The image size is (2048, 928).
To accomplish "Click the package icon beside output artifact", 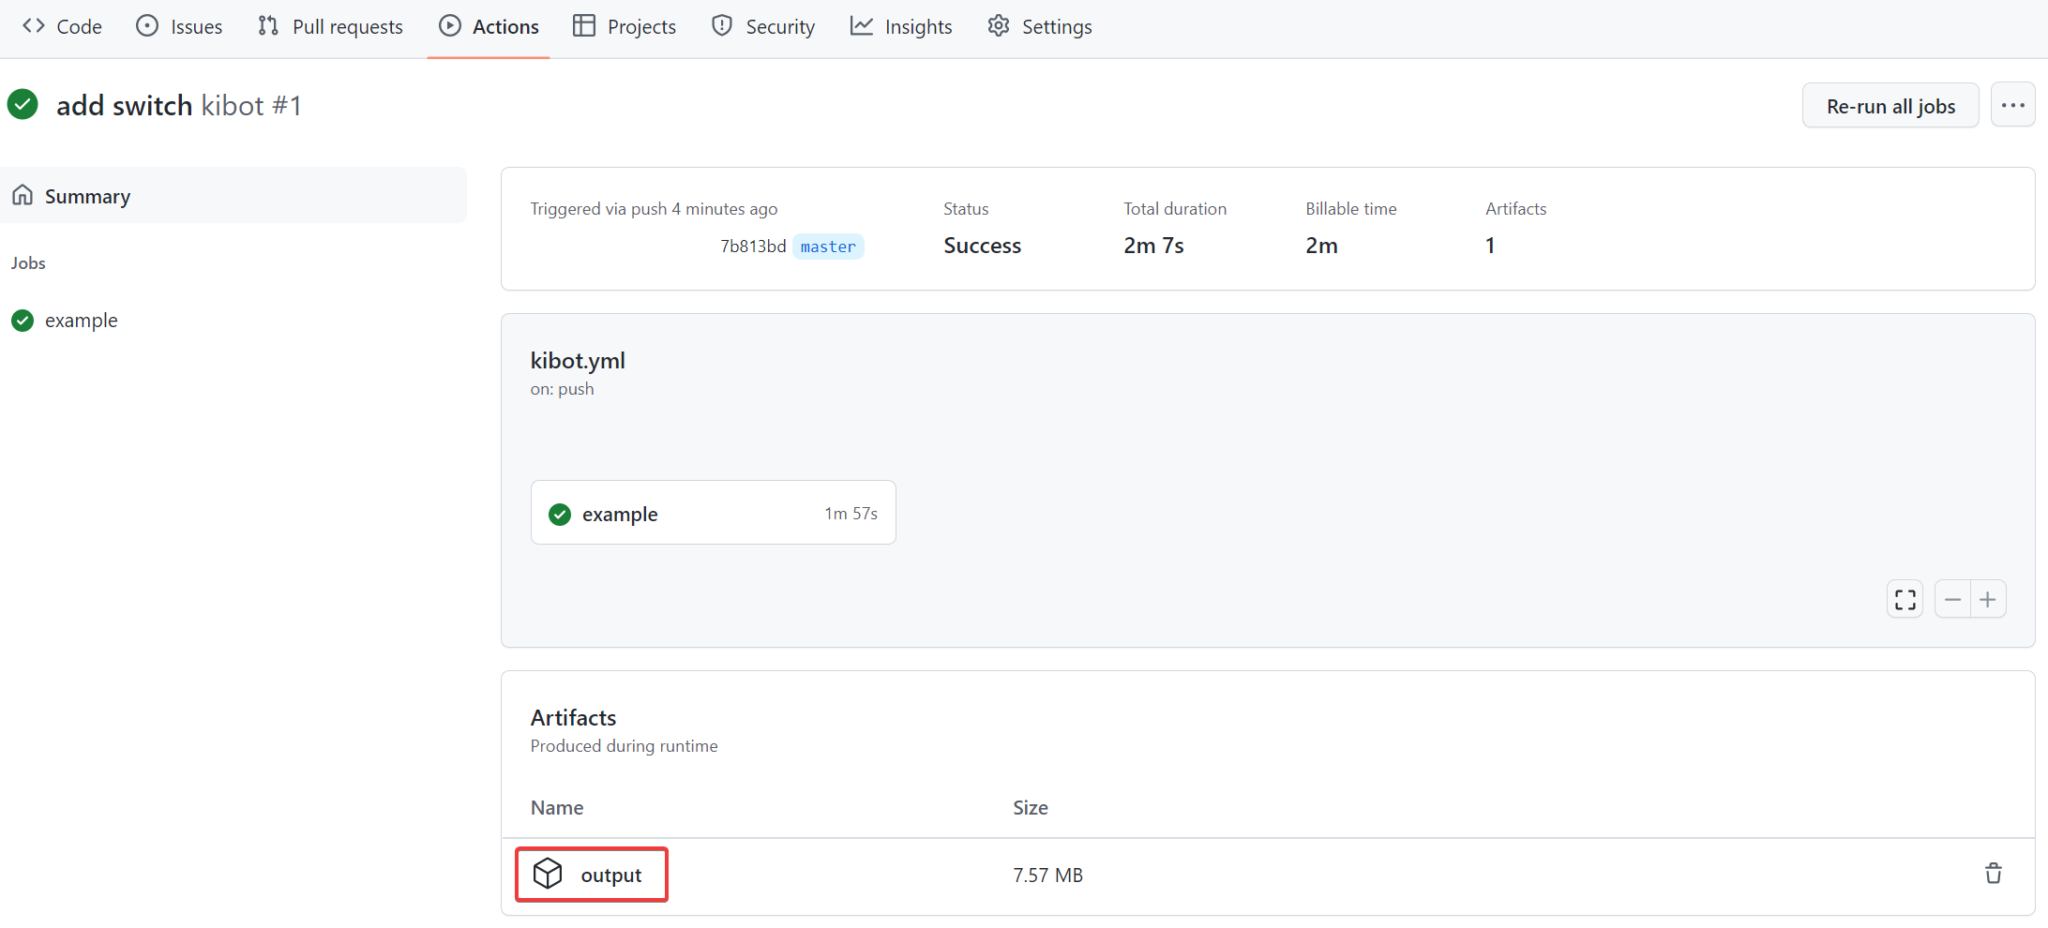I will 548,873.
